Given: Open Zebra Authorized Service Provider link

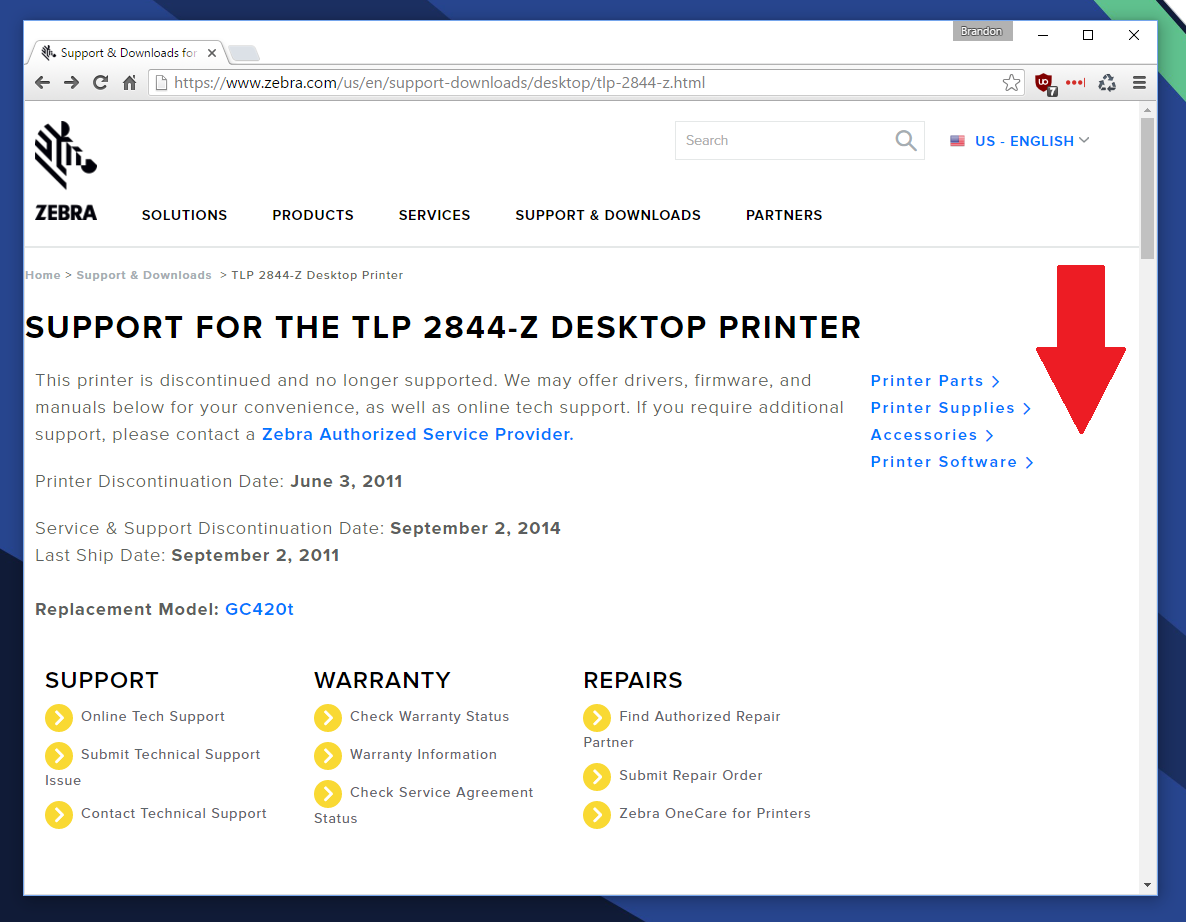Looking at the screenshot, I should [418, 434].
